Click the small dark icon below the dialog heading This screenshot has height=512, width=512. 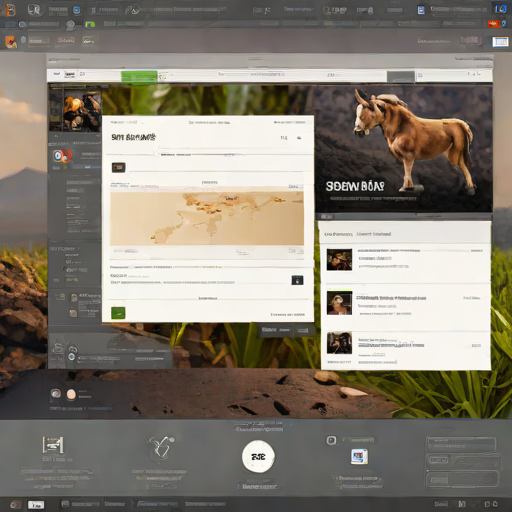pyautogui.click(x=118, y=167)
